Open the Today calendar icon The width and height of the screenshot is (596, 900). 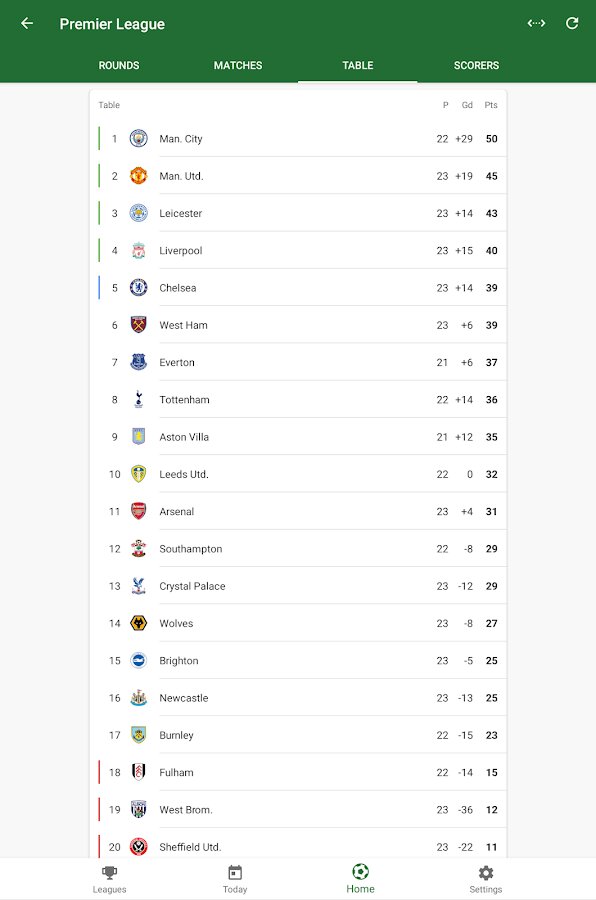(235, 873)
